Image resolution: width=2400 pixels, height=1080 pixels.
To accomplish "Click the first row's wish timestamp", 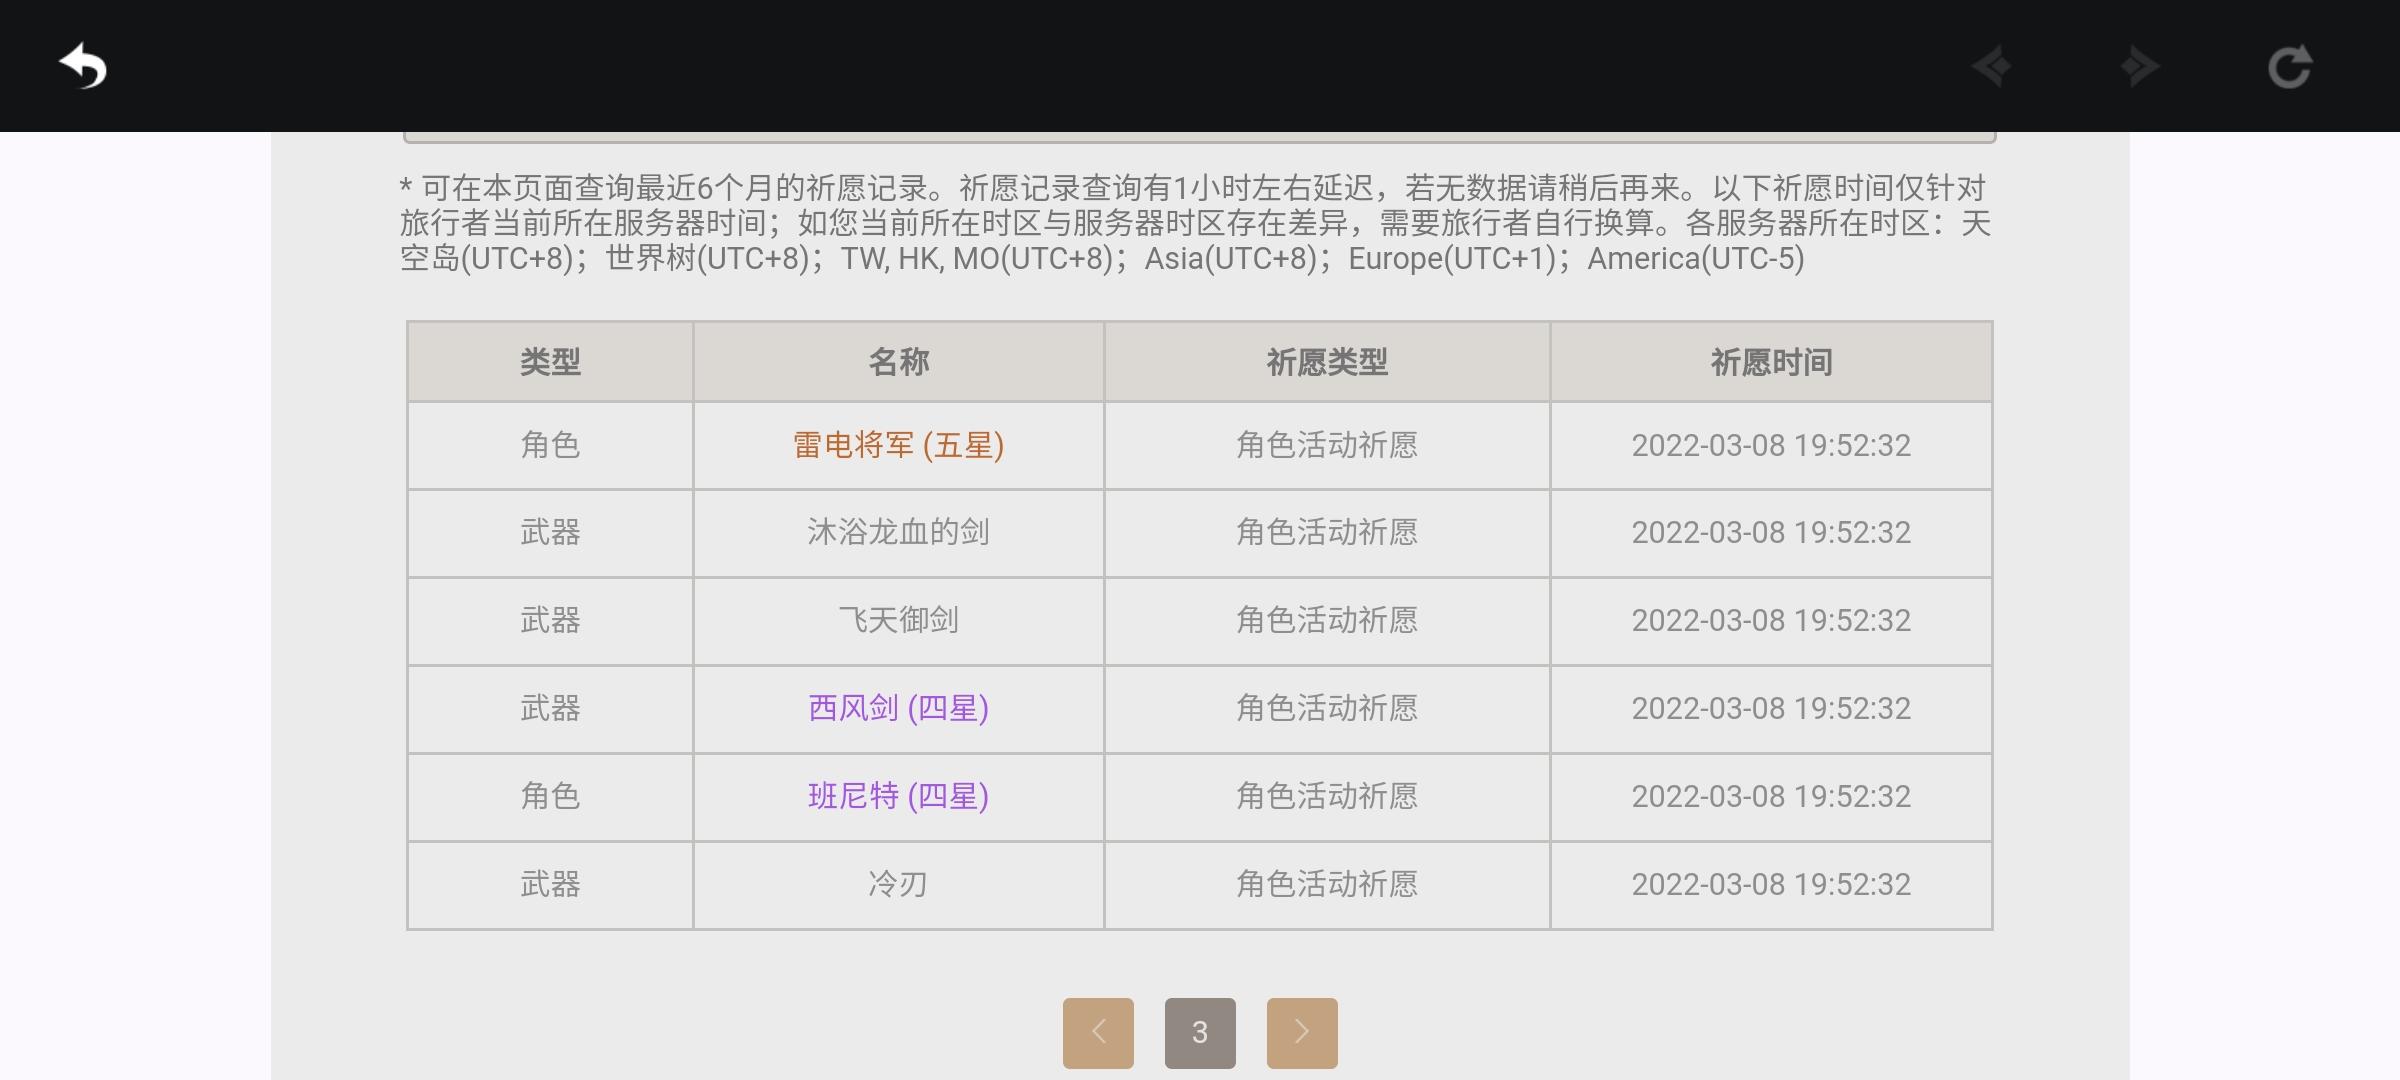I will 1771,445.
